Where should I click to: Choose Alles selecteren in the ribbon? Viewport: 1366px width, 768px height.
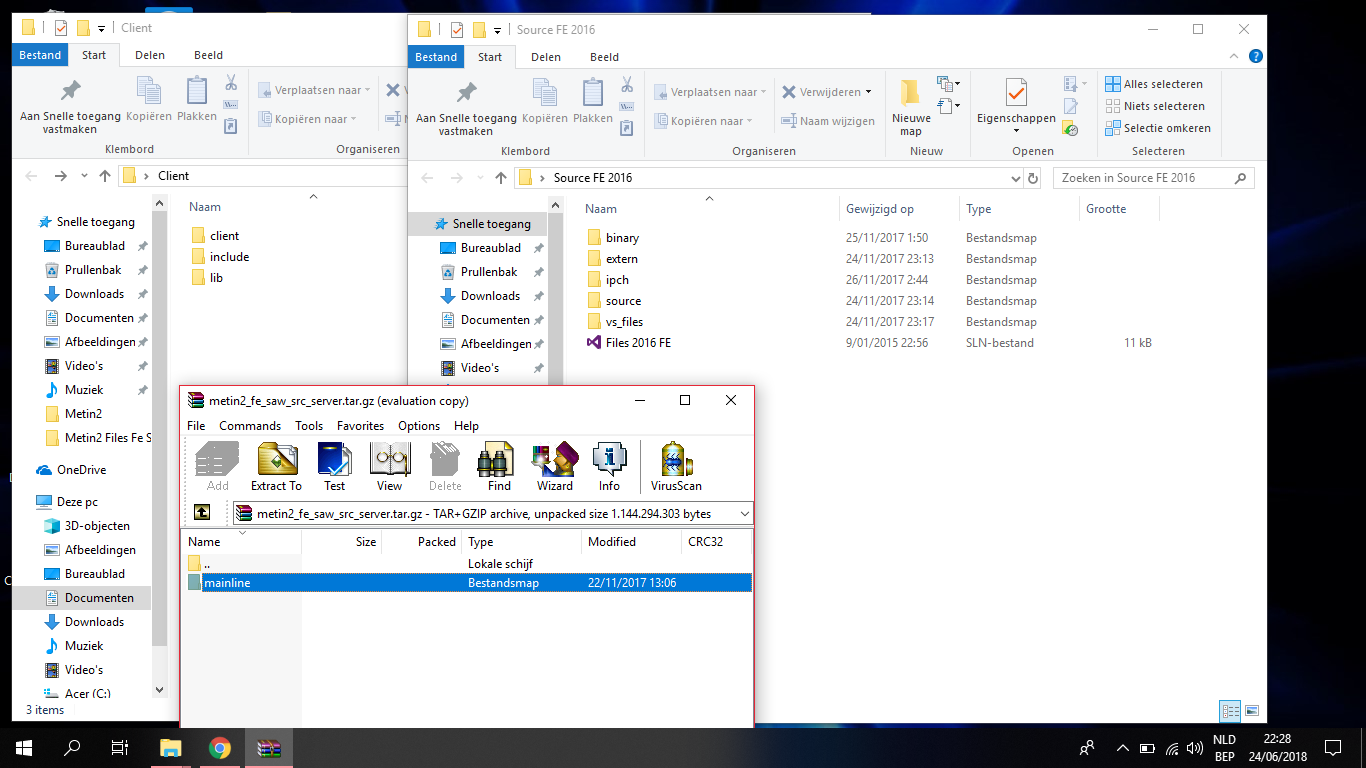coord(1154,84)
